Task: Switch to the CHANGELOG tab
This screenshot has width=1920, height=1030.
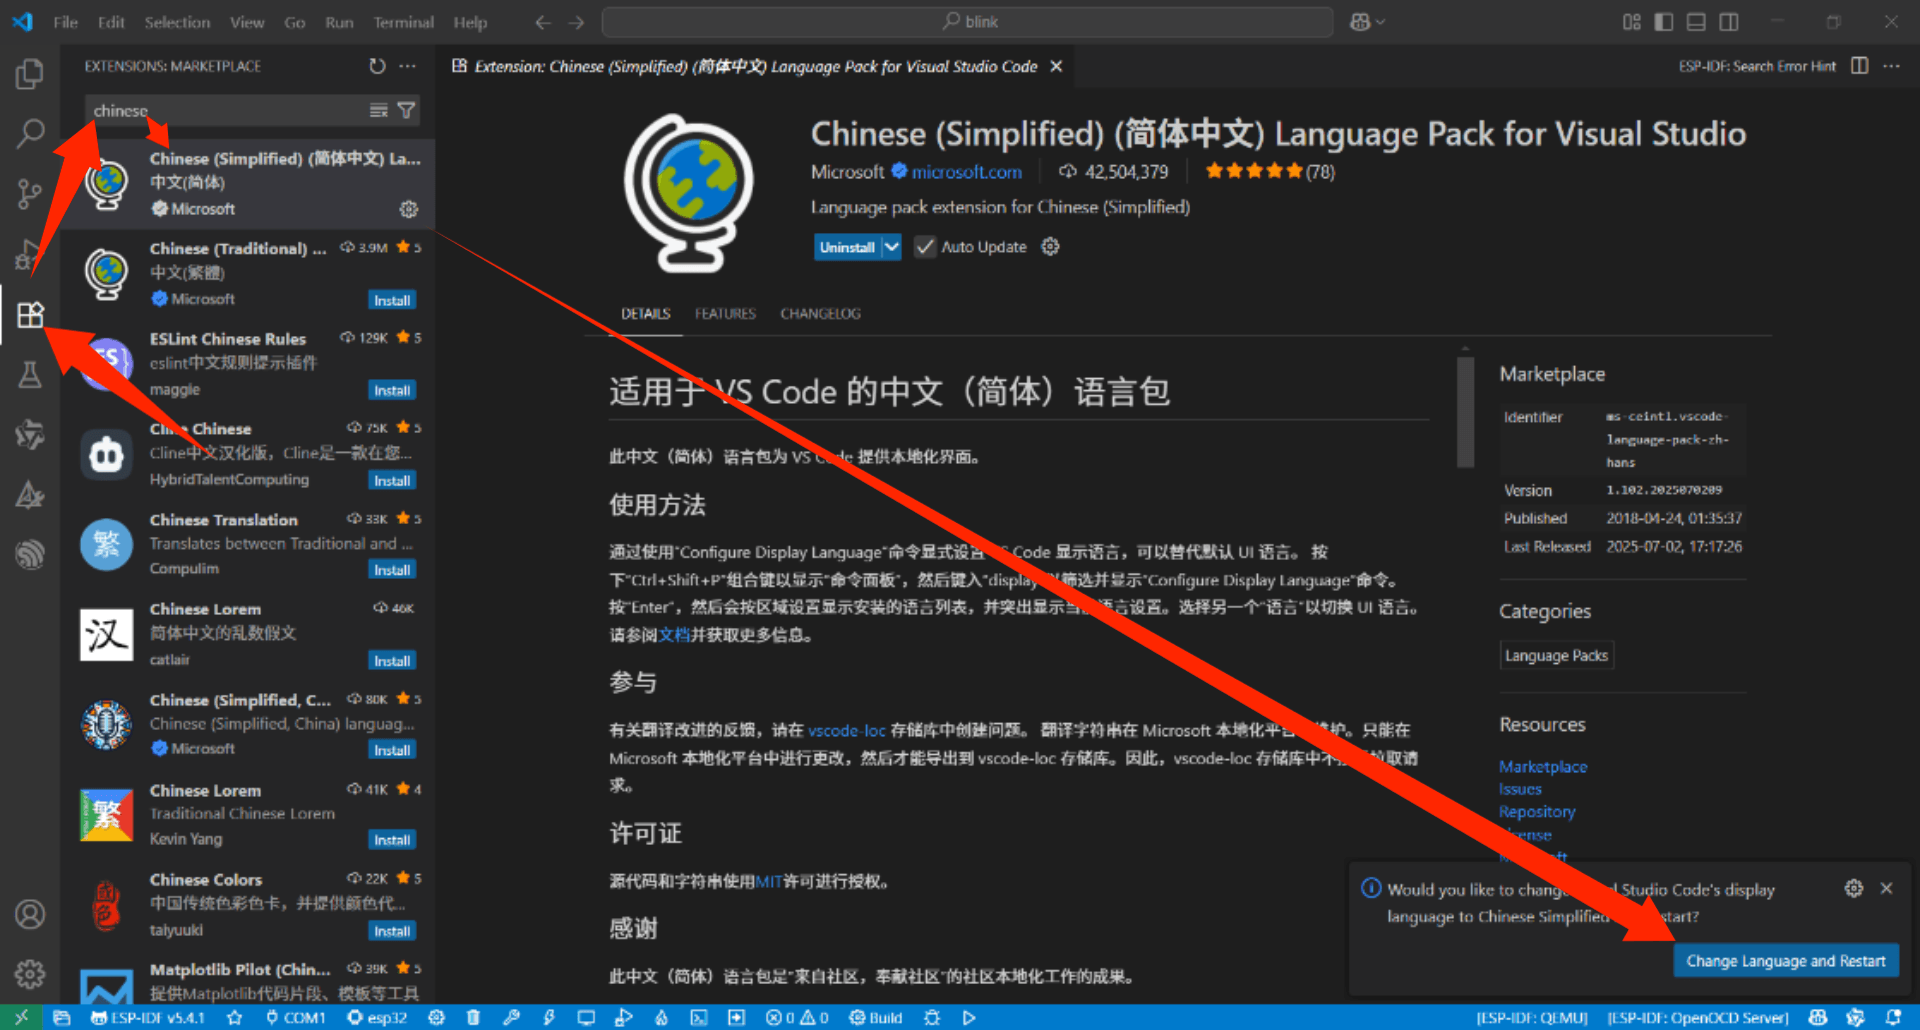Action: 820,313
